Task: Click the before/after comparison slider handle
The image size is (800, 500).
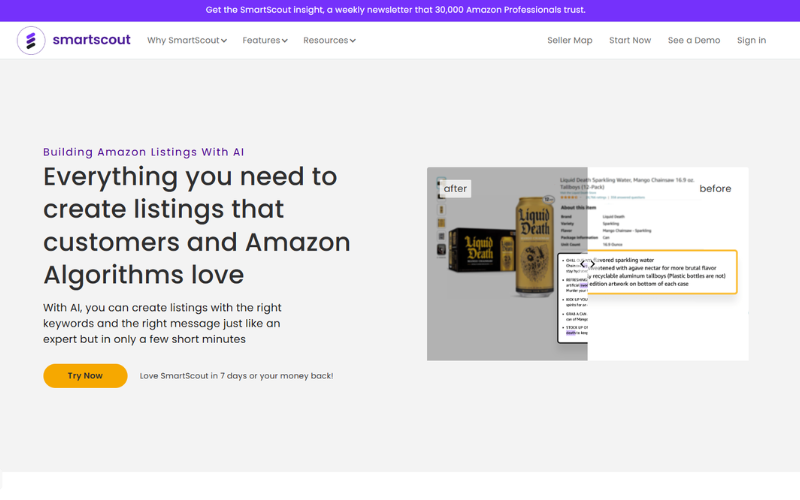Action: click(x=587, y=264)
